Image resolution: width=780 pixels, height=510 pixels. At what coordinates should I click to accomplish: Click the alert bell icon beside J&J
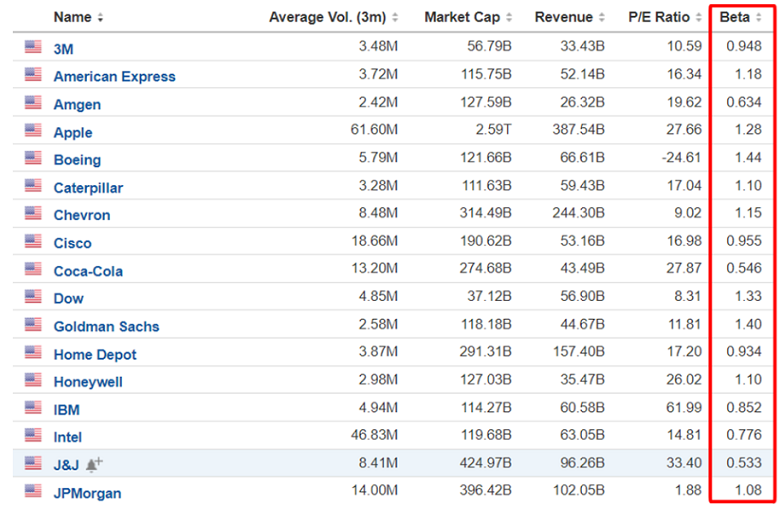pos(95,464)
